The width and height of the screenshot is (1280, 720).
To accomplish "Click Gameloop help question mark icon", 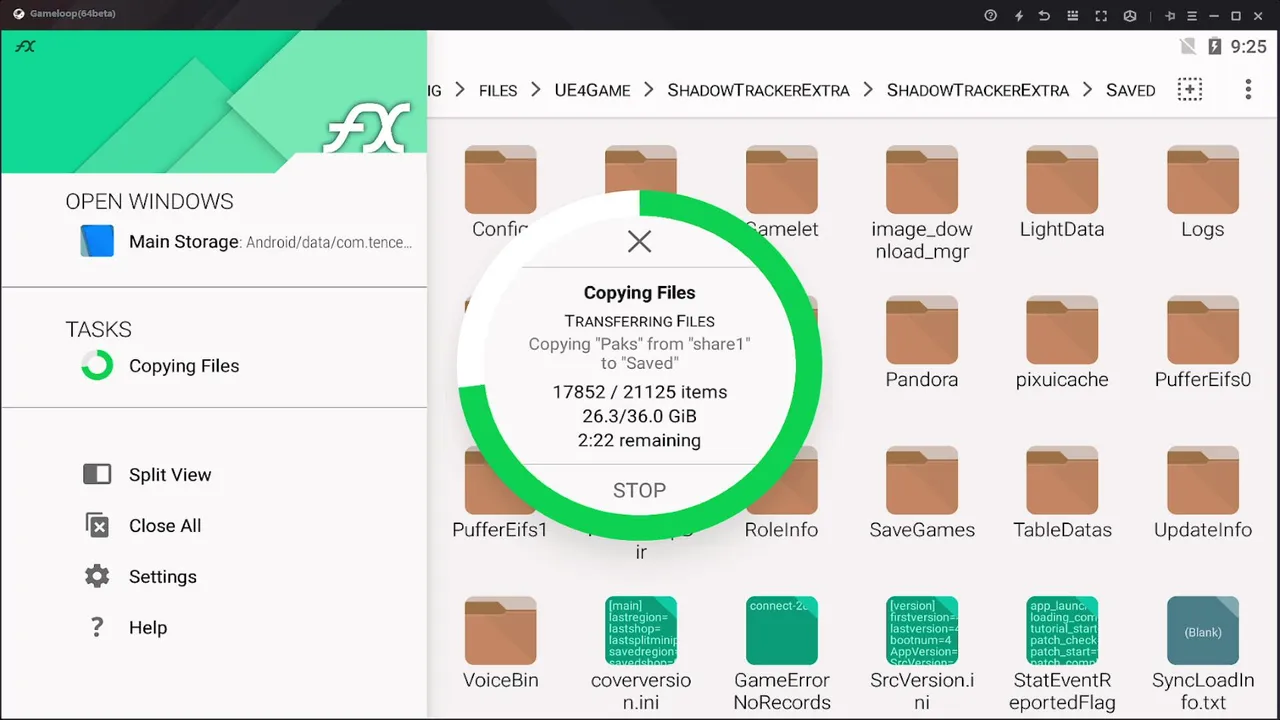I will click(x=991, y=15).
